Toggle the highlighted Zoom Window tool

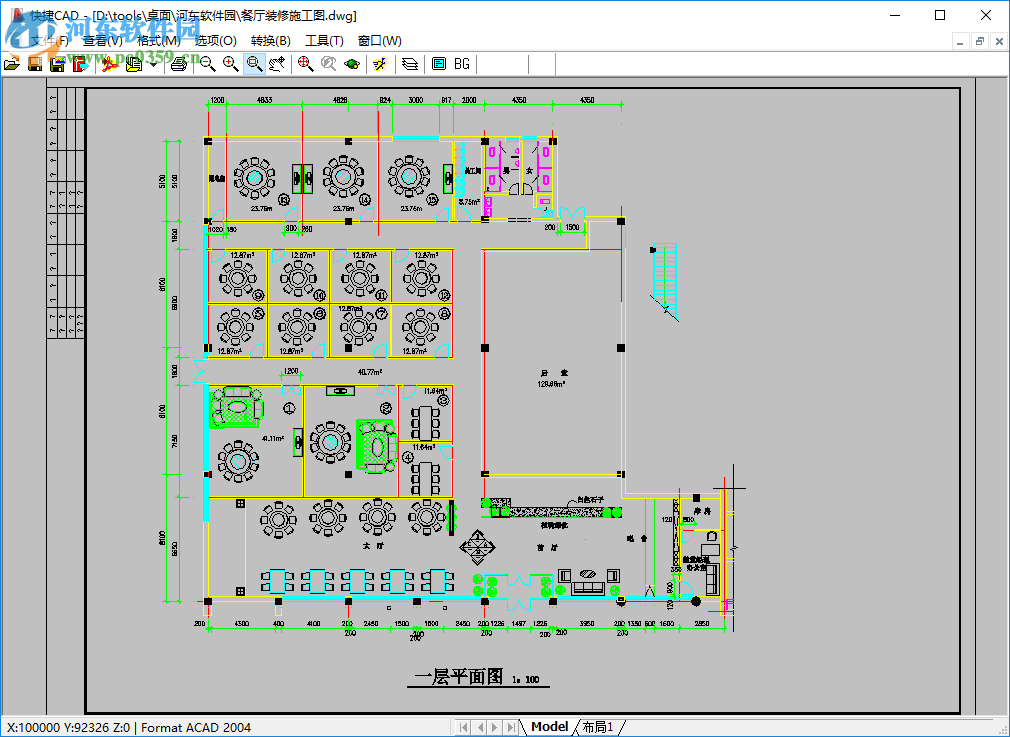[x=254, y=64]
